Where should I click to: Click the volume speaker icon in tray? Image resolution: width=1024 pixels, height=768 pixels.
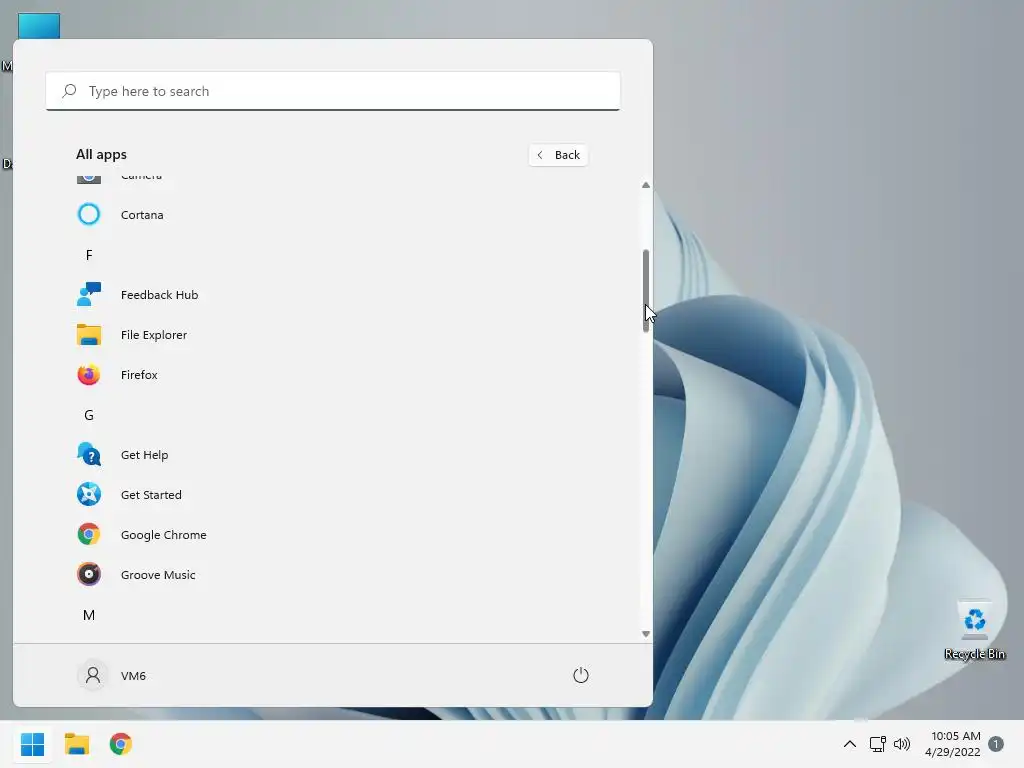pyautogui.click(x=902, y=744)
